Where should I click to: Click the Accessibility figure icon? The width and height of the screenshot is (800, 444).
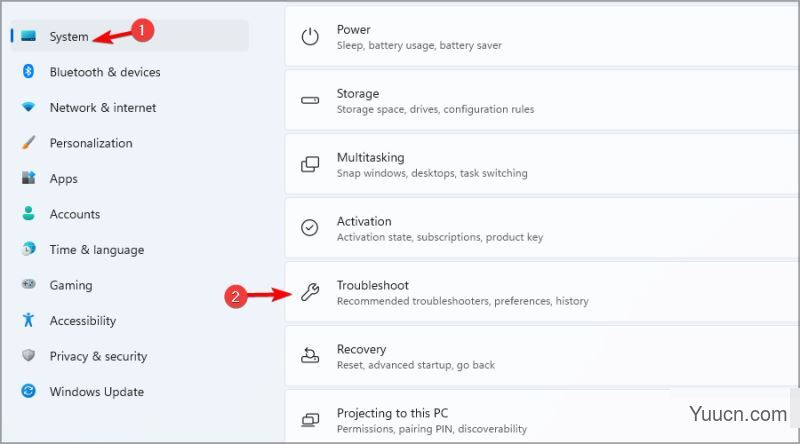point(29,320)
